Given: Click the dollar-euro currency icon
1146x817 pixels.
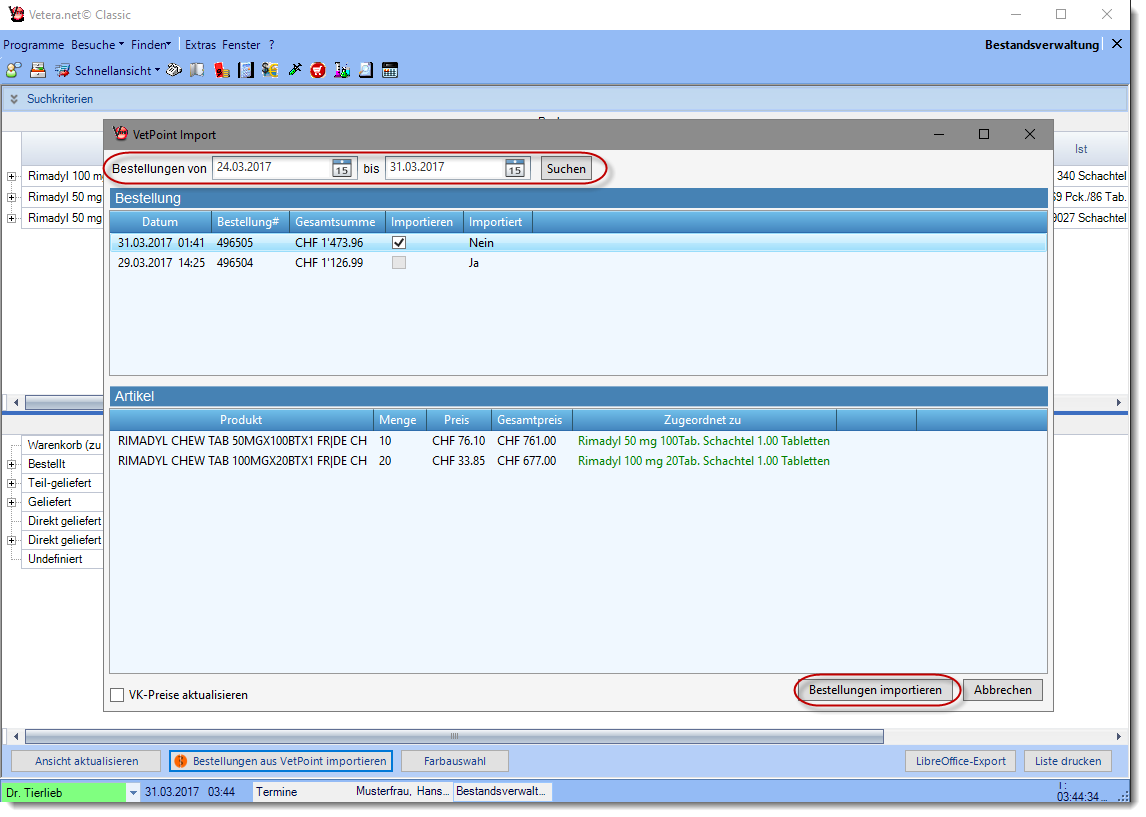Looking at the screenshot, I should (x=270, y=70).
